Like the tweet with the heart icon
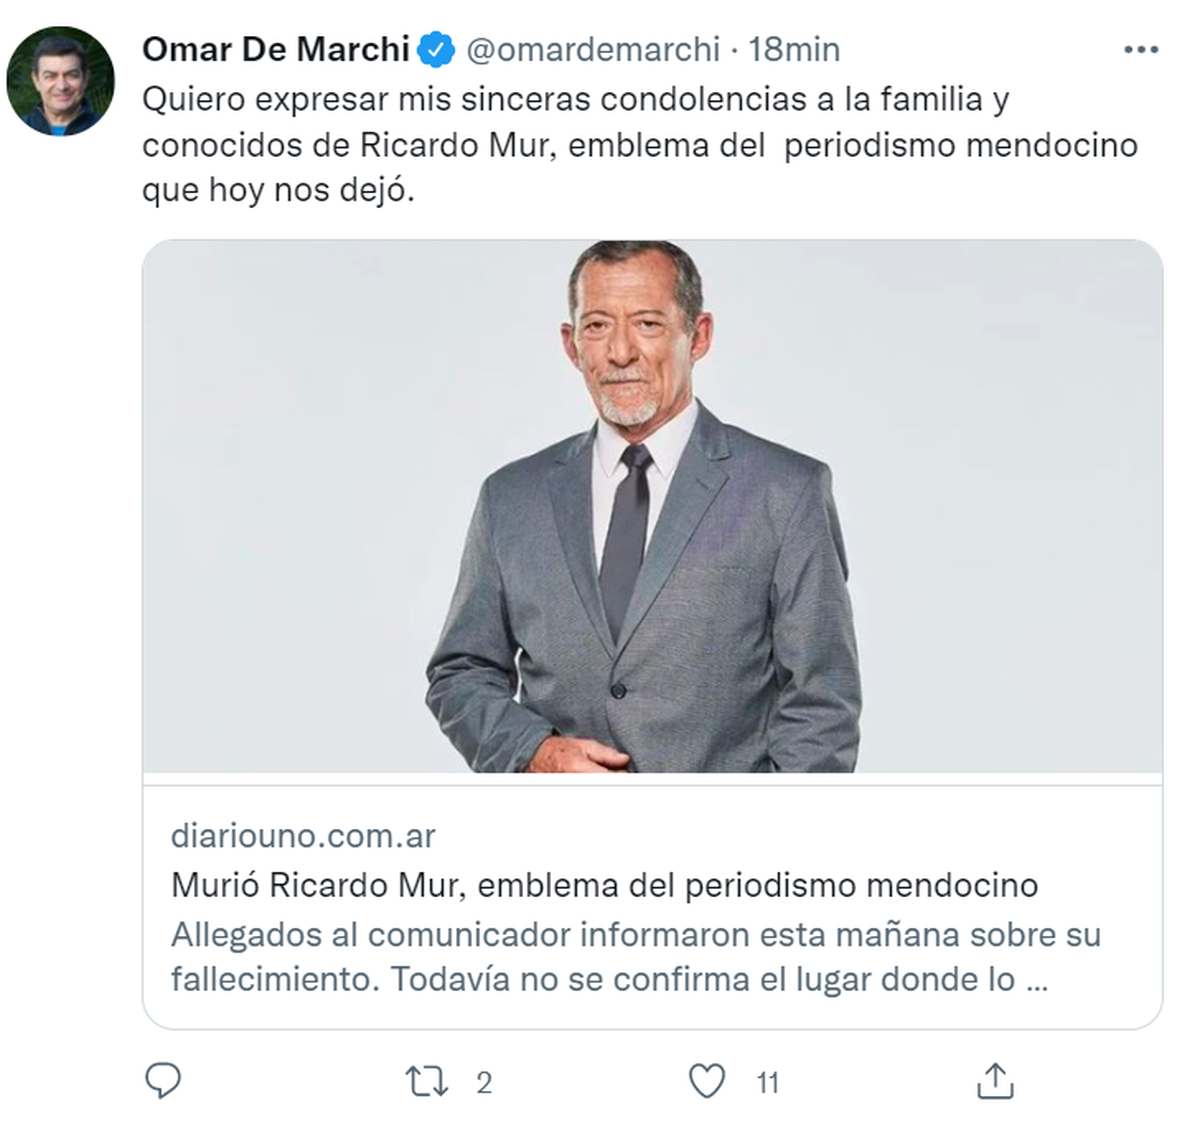 tap(707, 1082)
